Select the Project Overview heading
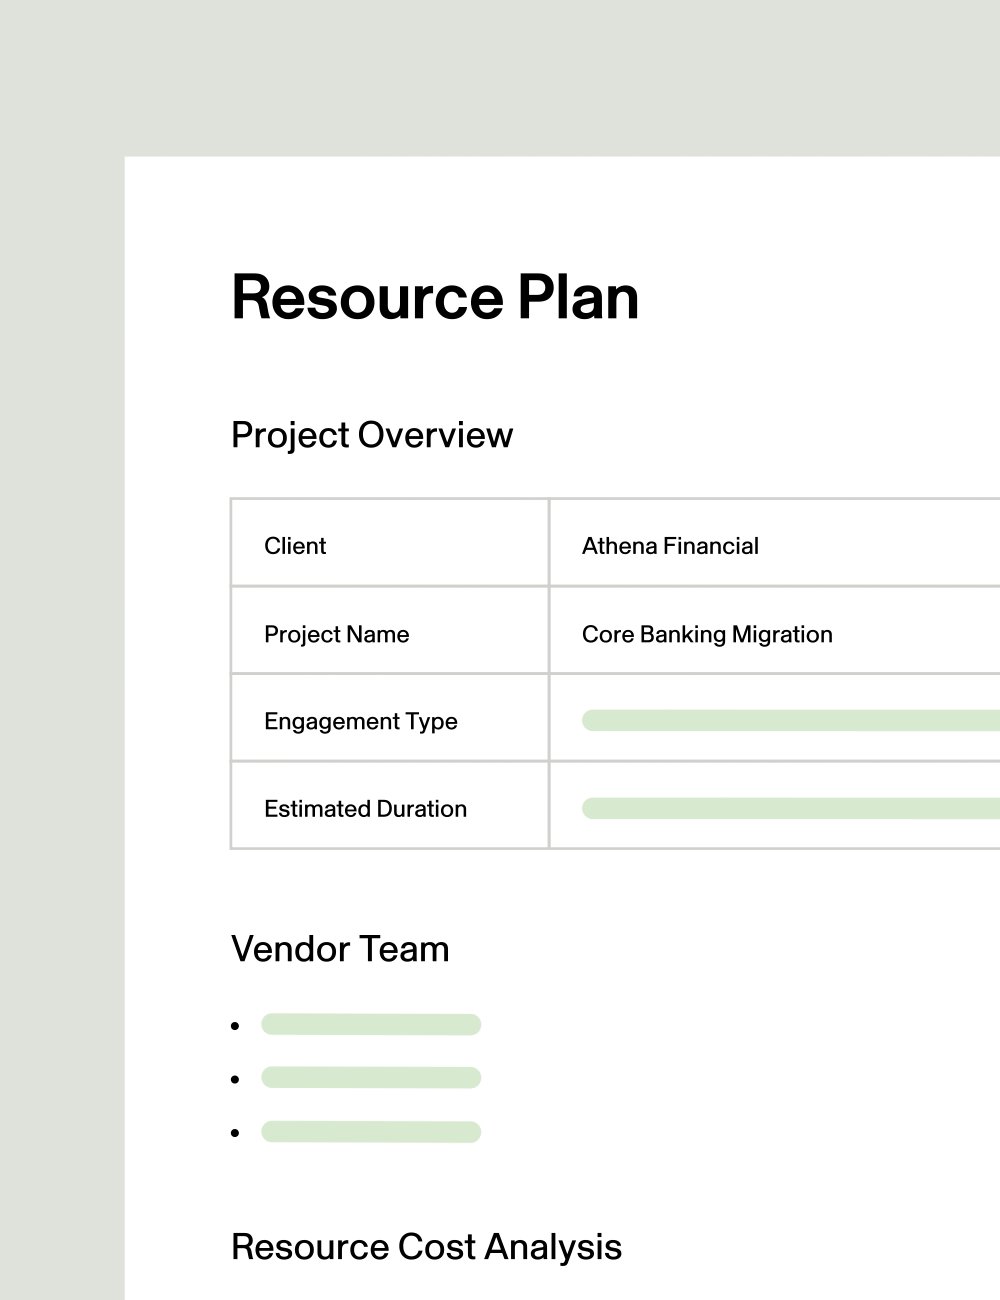This screenshot has width=1000, height=1300. tap(371, 435)
